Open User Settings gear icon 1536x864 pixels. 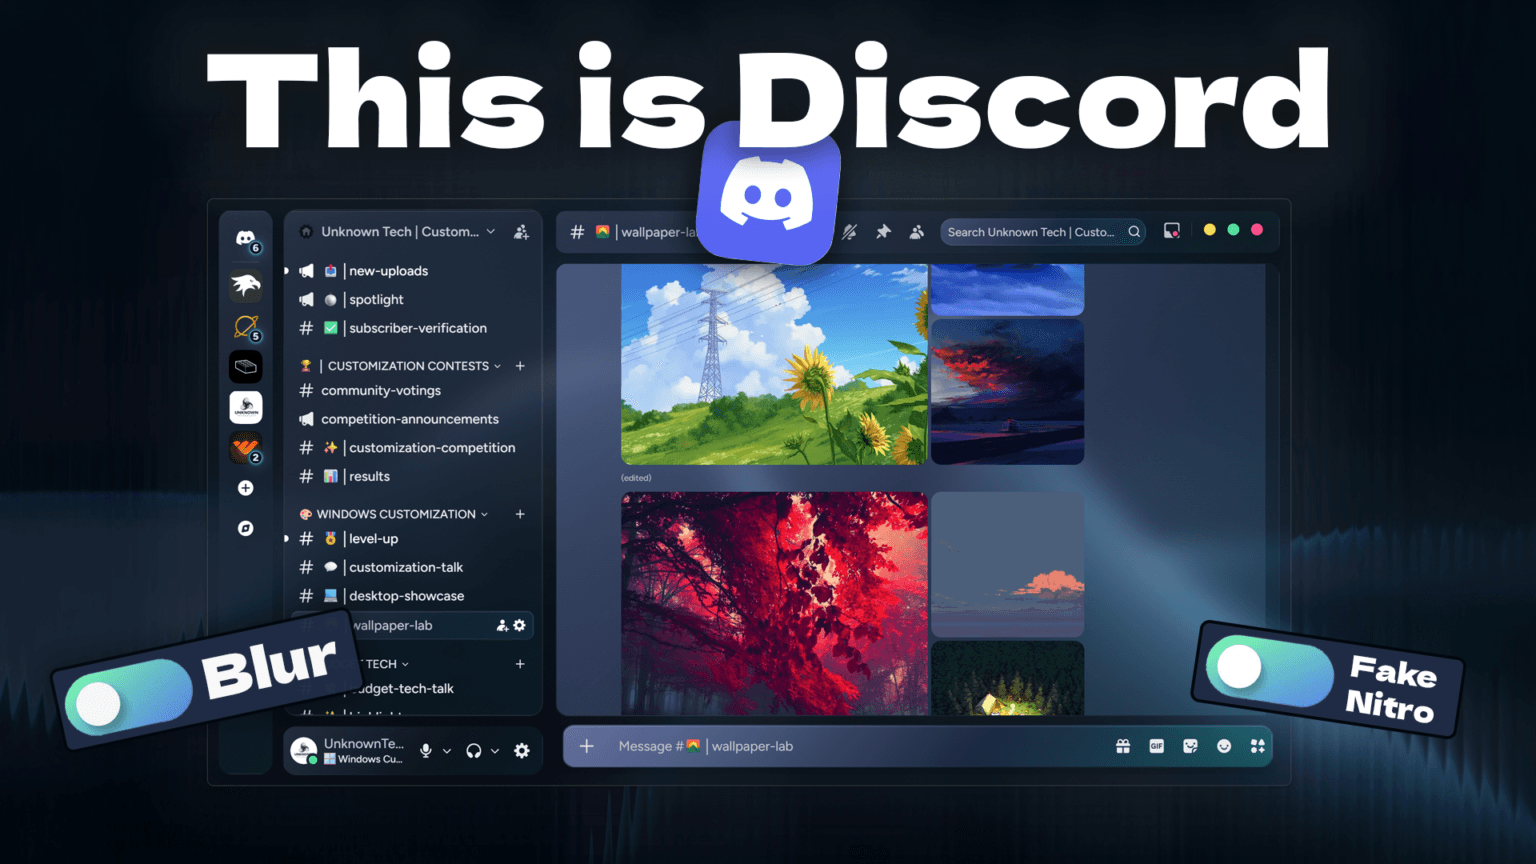(522, 751)
